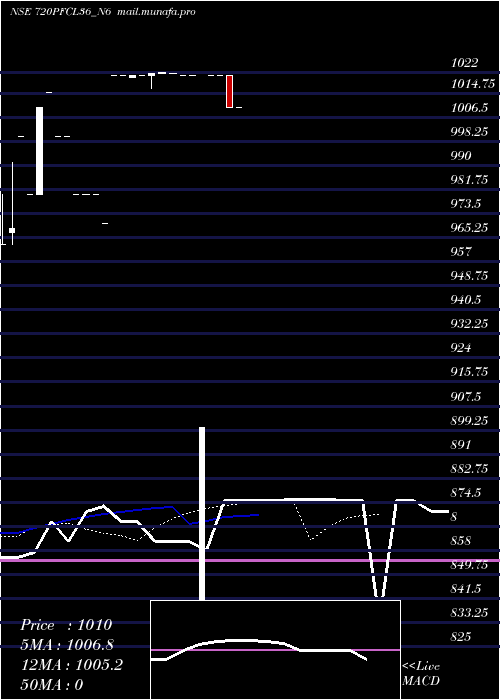Click the 891 price axis label
Screen dimensions: 500x700
pyautogui.click(x=461, y=445)
